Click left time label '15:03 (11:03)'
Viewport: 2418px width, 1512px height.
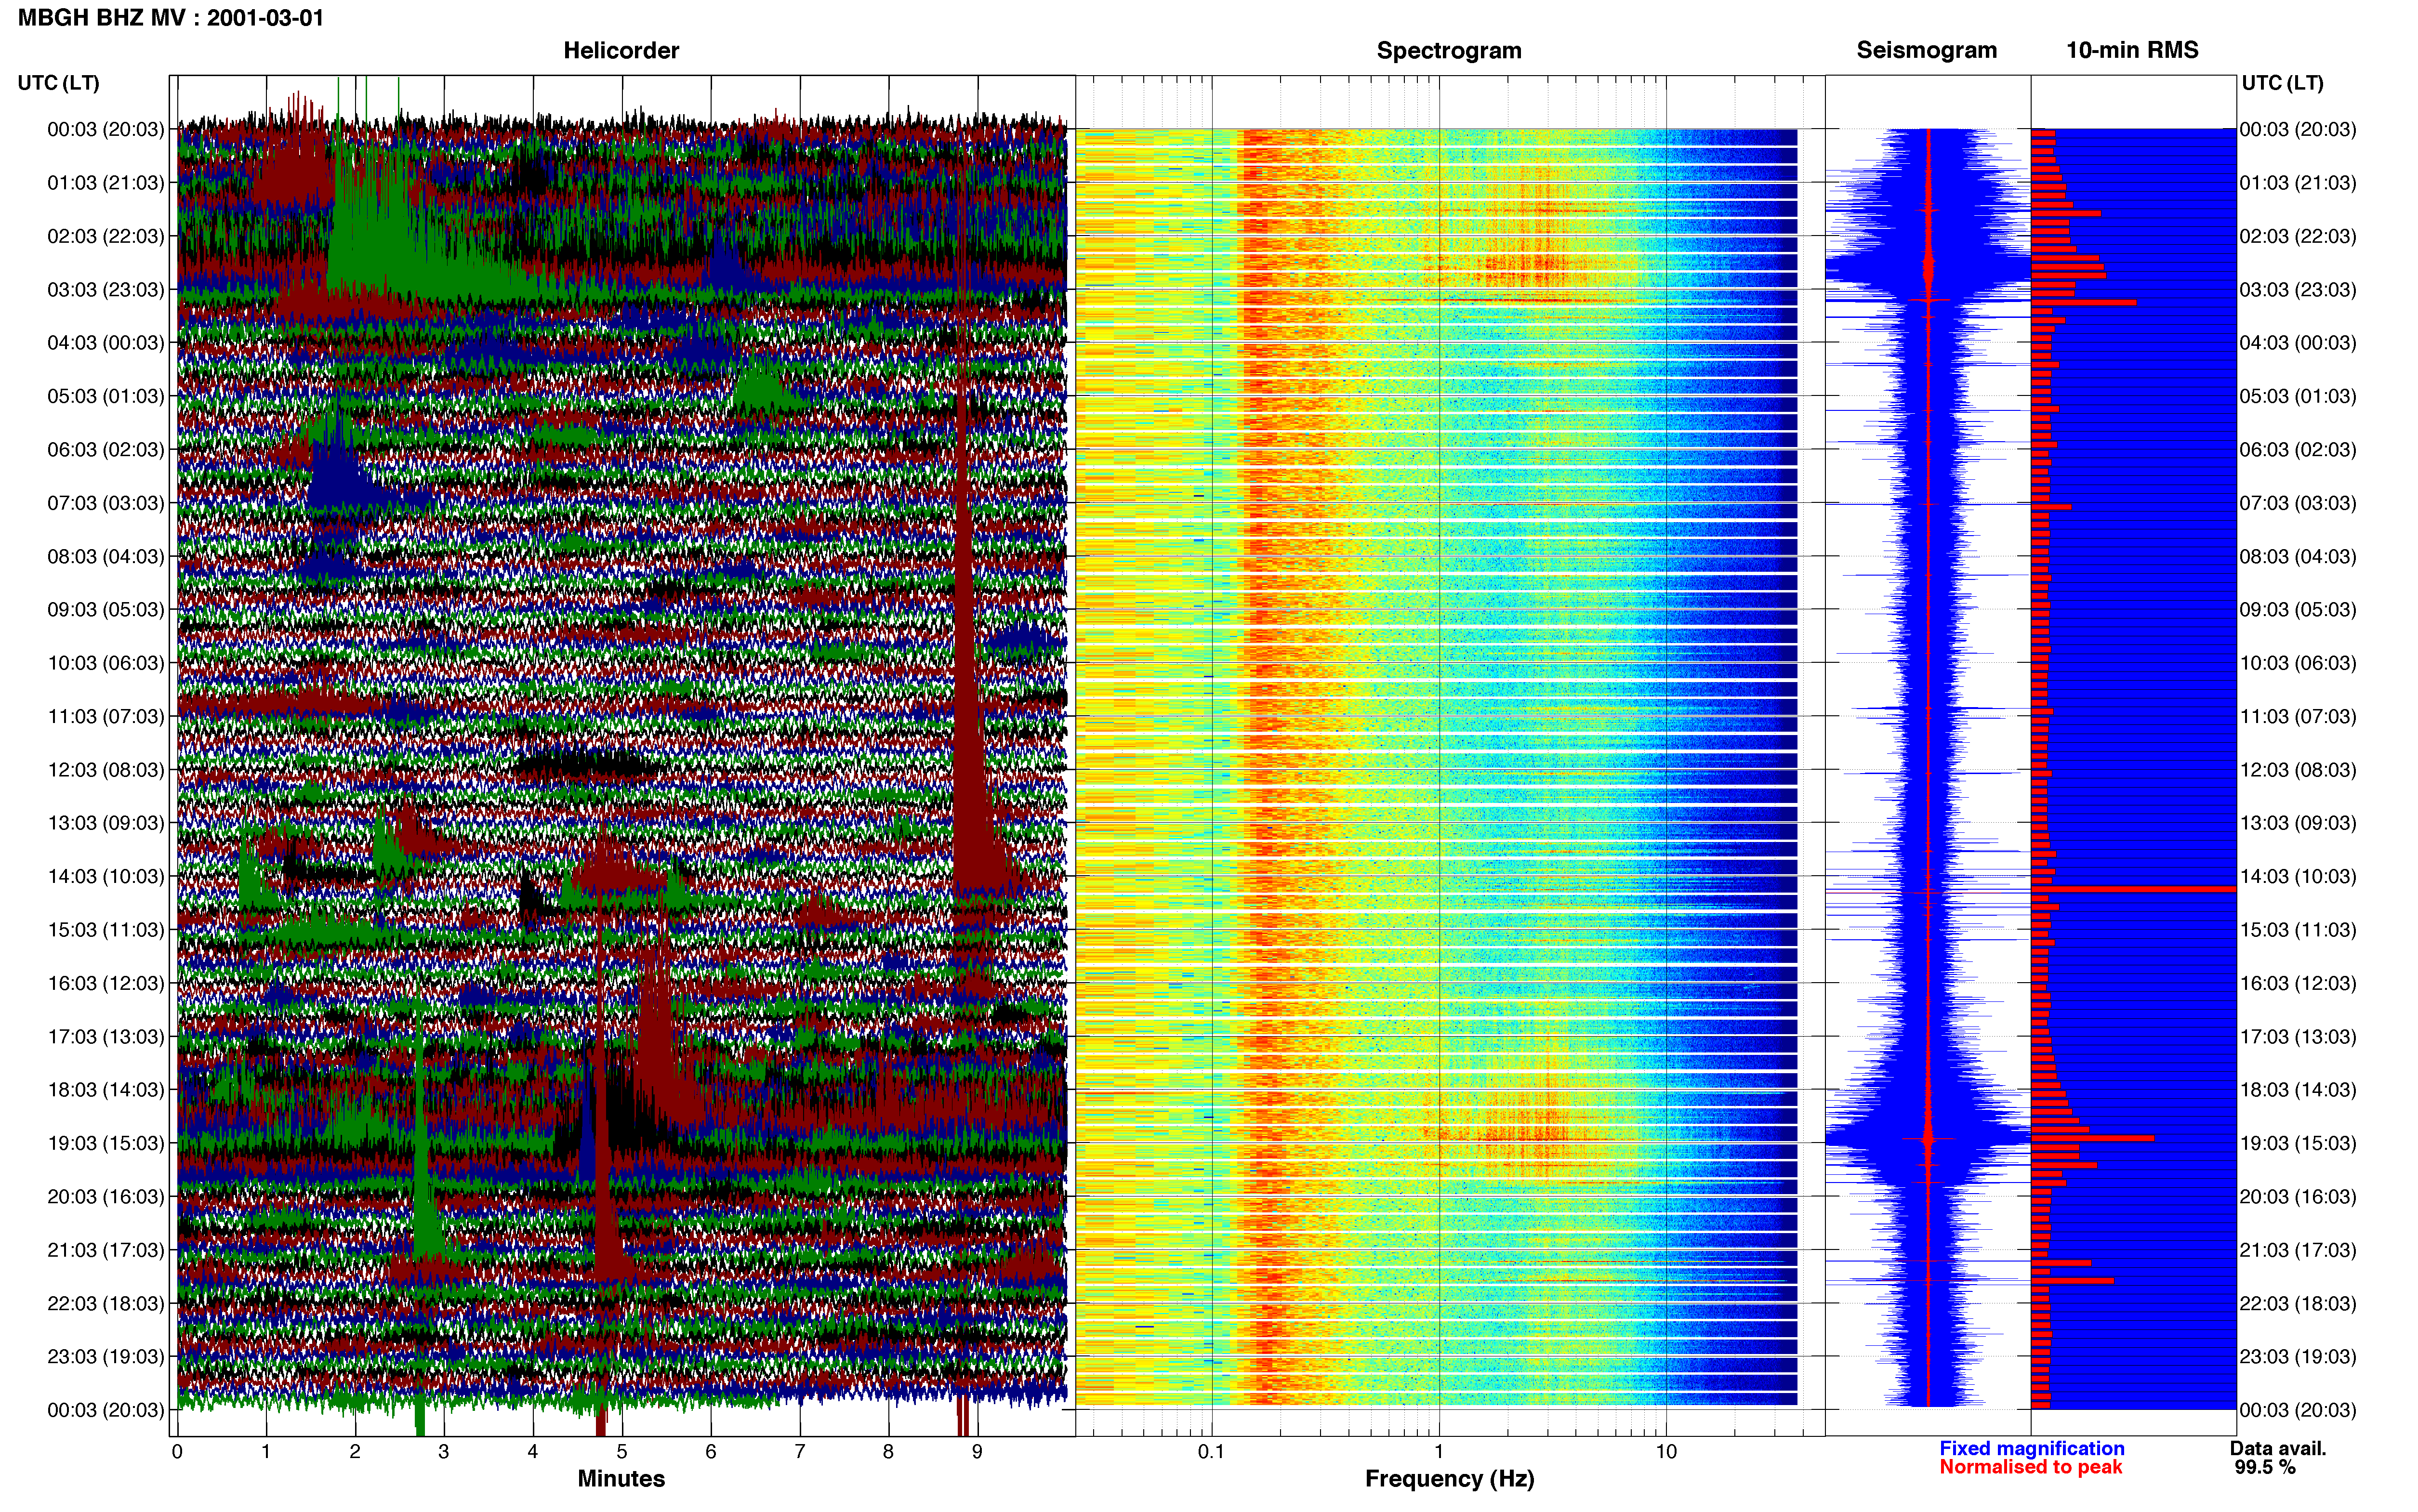pyautogui.click(x=105, y=930)
